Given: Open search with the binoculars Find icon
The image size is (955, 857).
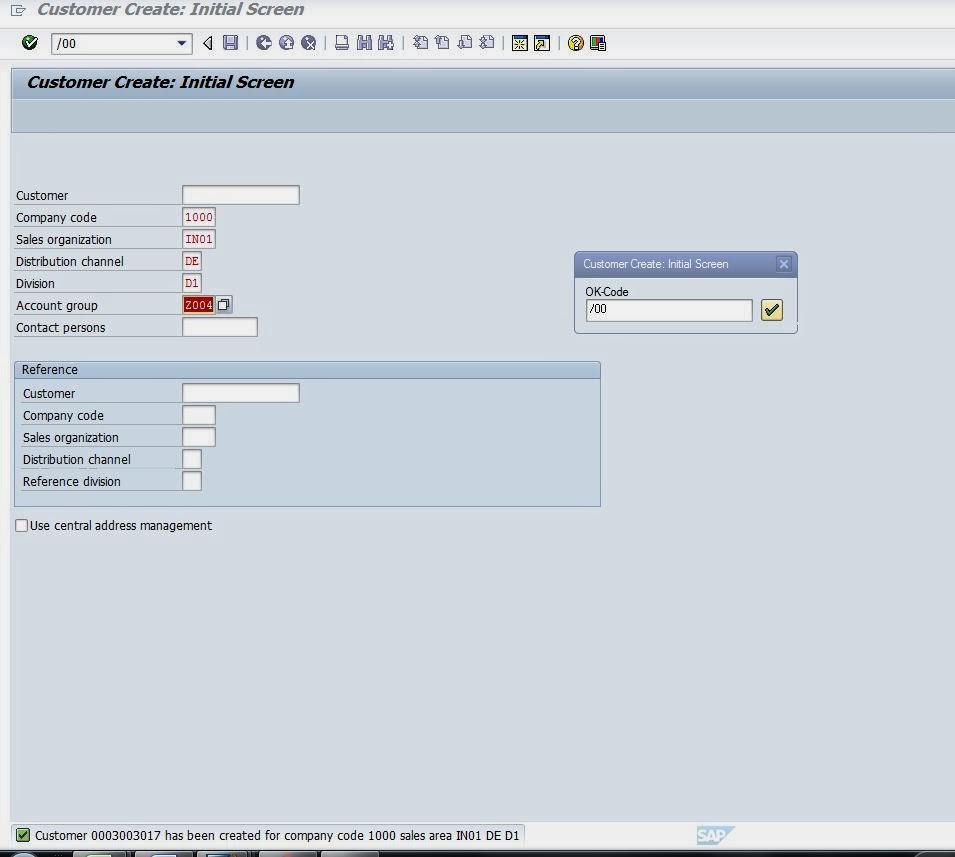Looking at the screenshot, I should (363, 43).
